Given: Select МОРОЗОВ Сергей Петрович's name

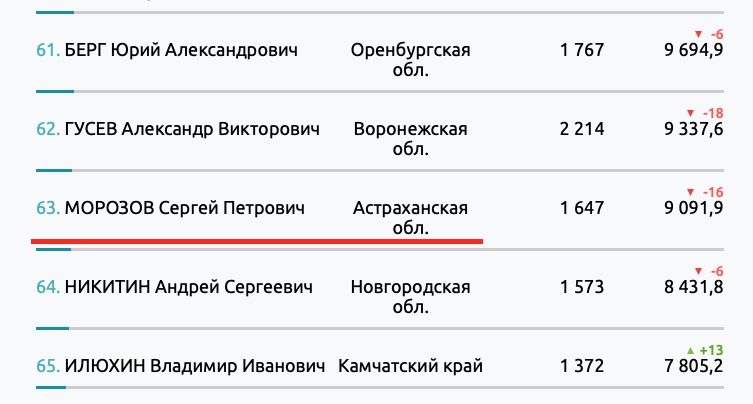Looking at the screenshot, I should click(185, 208).
